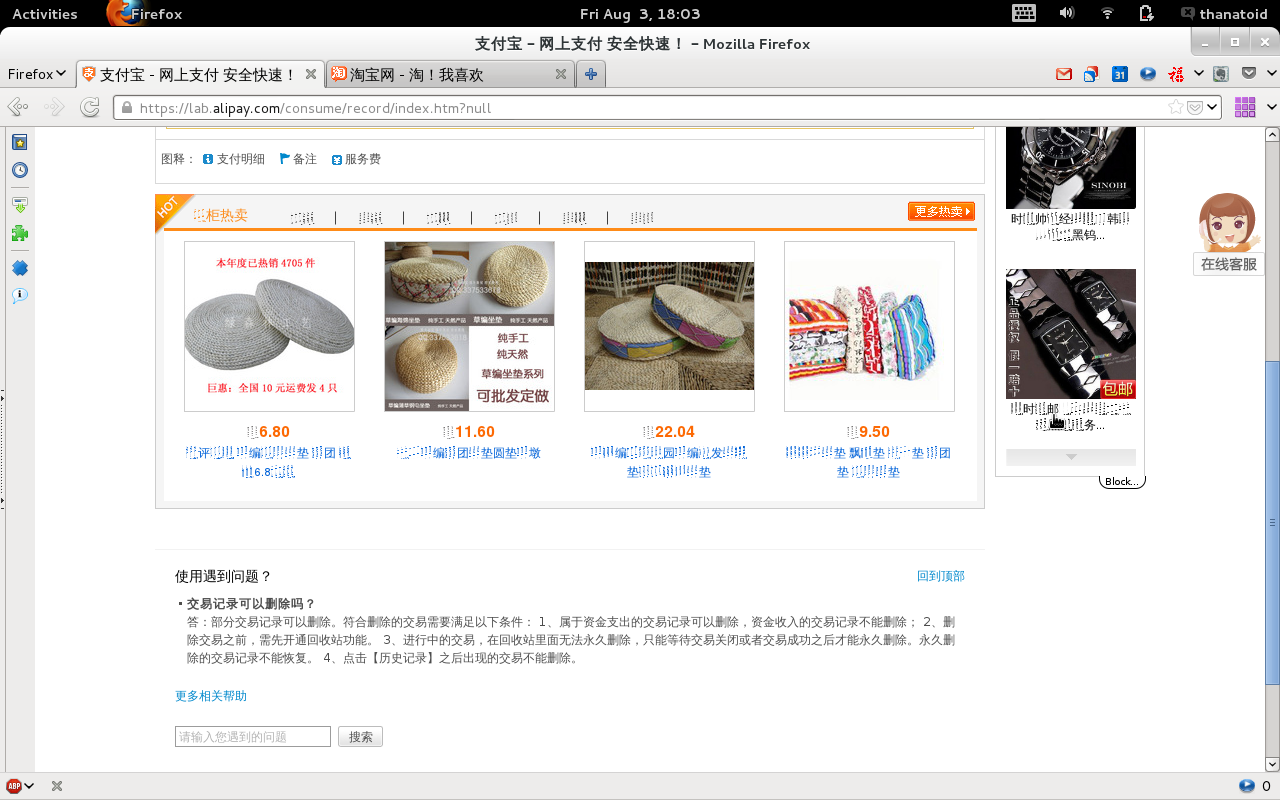This screenshot has height=800, width=1280.
Task: Focus the 请输入您遇到的问题 input field
Action: [x=253, y=737]
